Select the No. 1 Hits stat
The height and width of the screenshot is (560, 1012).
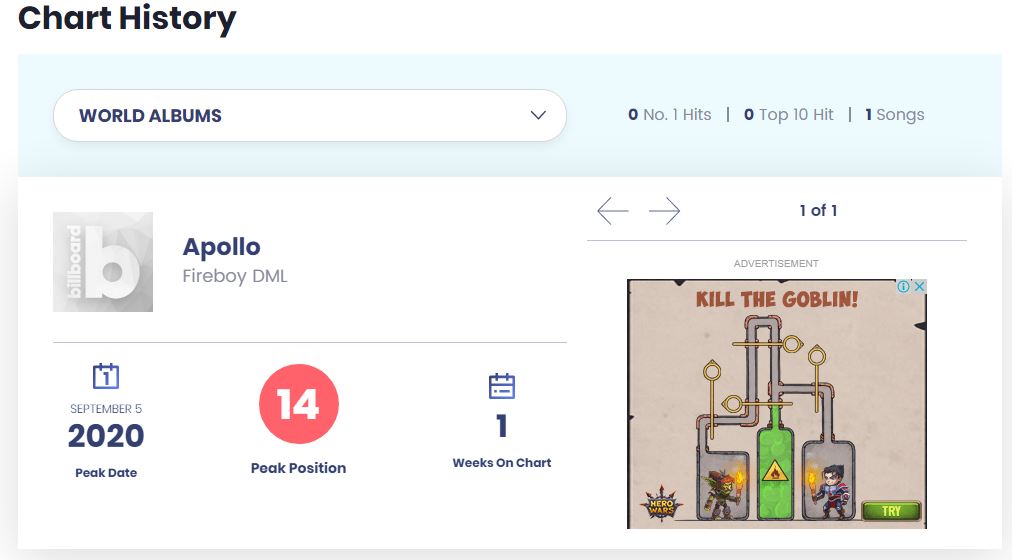pos(670,115)
